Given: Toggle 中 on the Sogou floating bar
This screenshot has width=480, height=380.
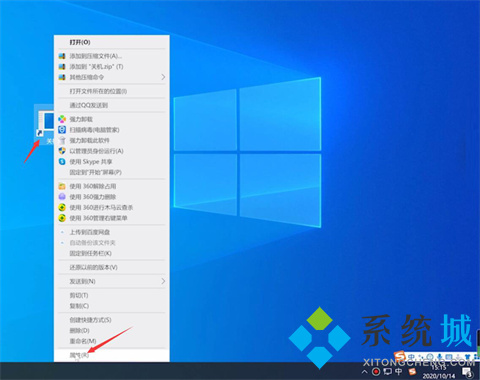Looking at the screenshot, I should (x=411, y=357).
